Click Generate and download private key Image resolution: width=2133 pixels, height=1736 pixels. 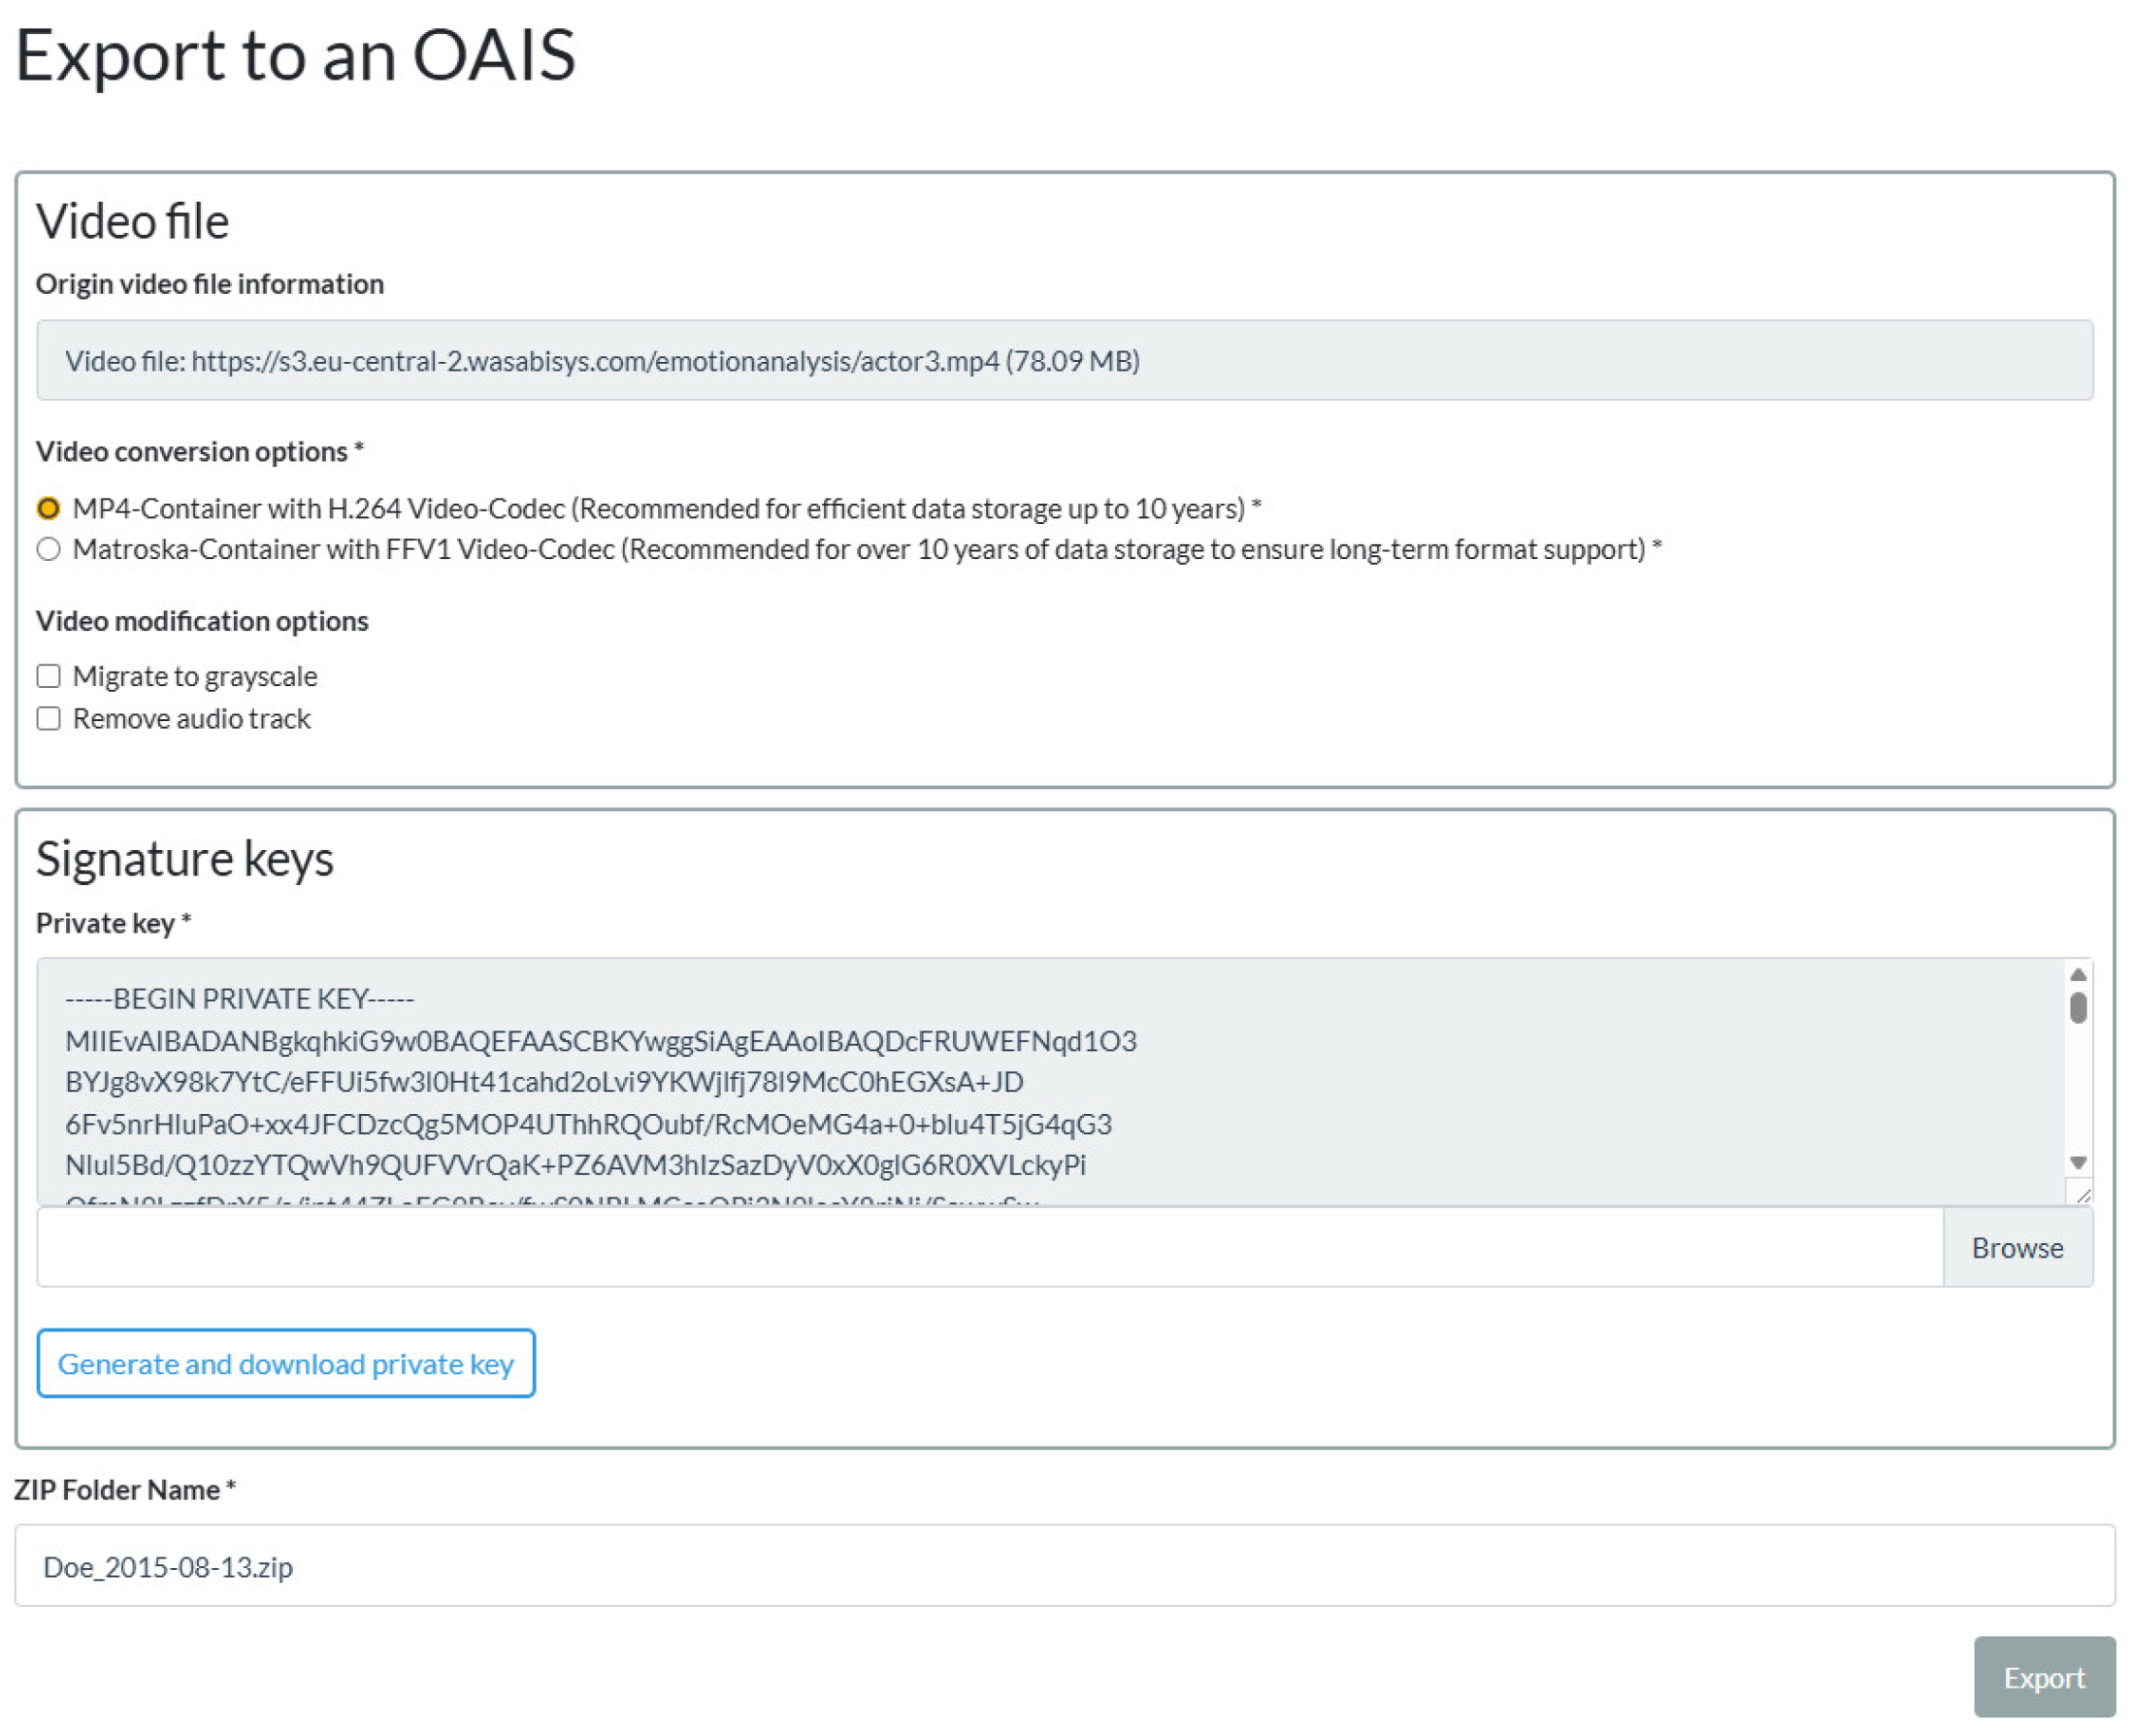point(286,1363)
